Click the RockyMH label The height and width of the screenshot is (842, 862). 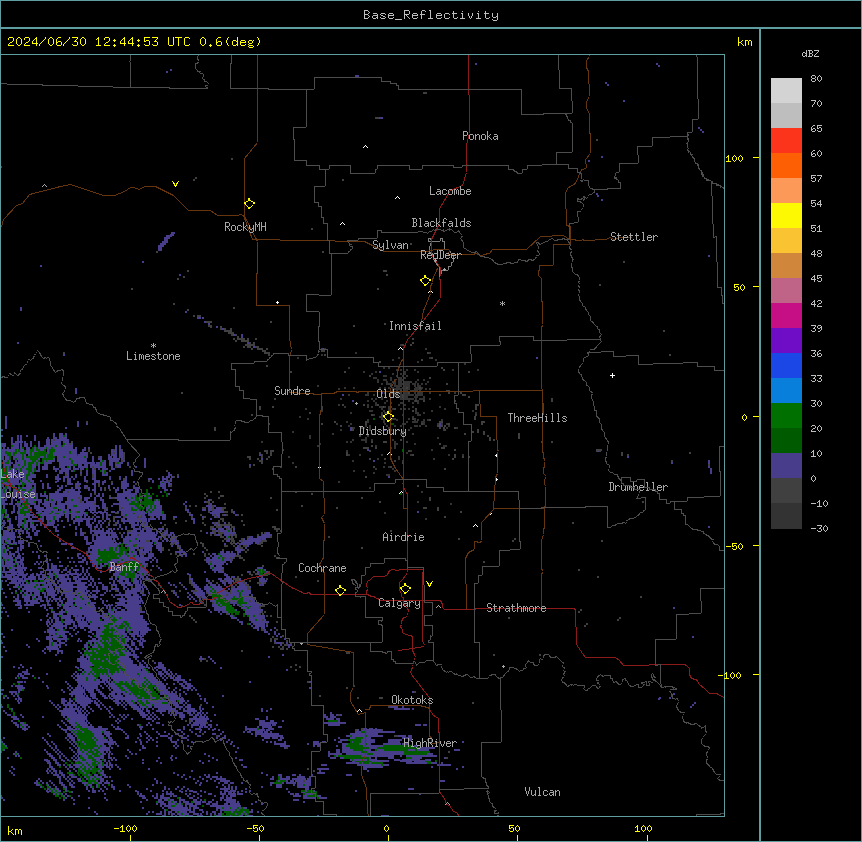245,227
